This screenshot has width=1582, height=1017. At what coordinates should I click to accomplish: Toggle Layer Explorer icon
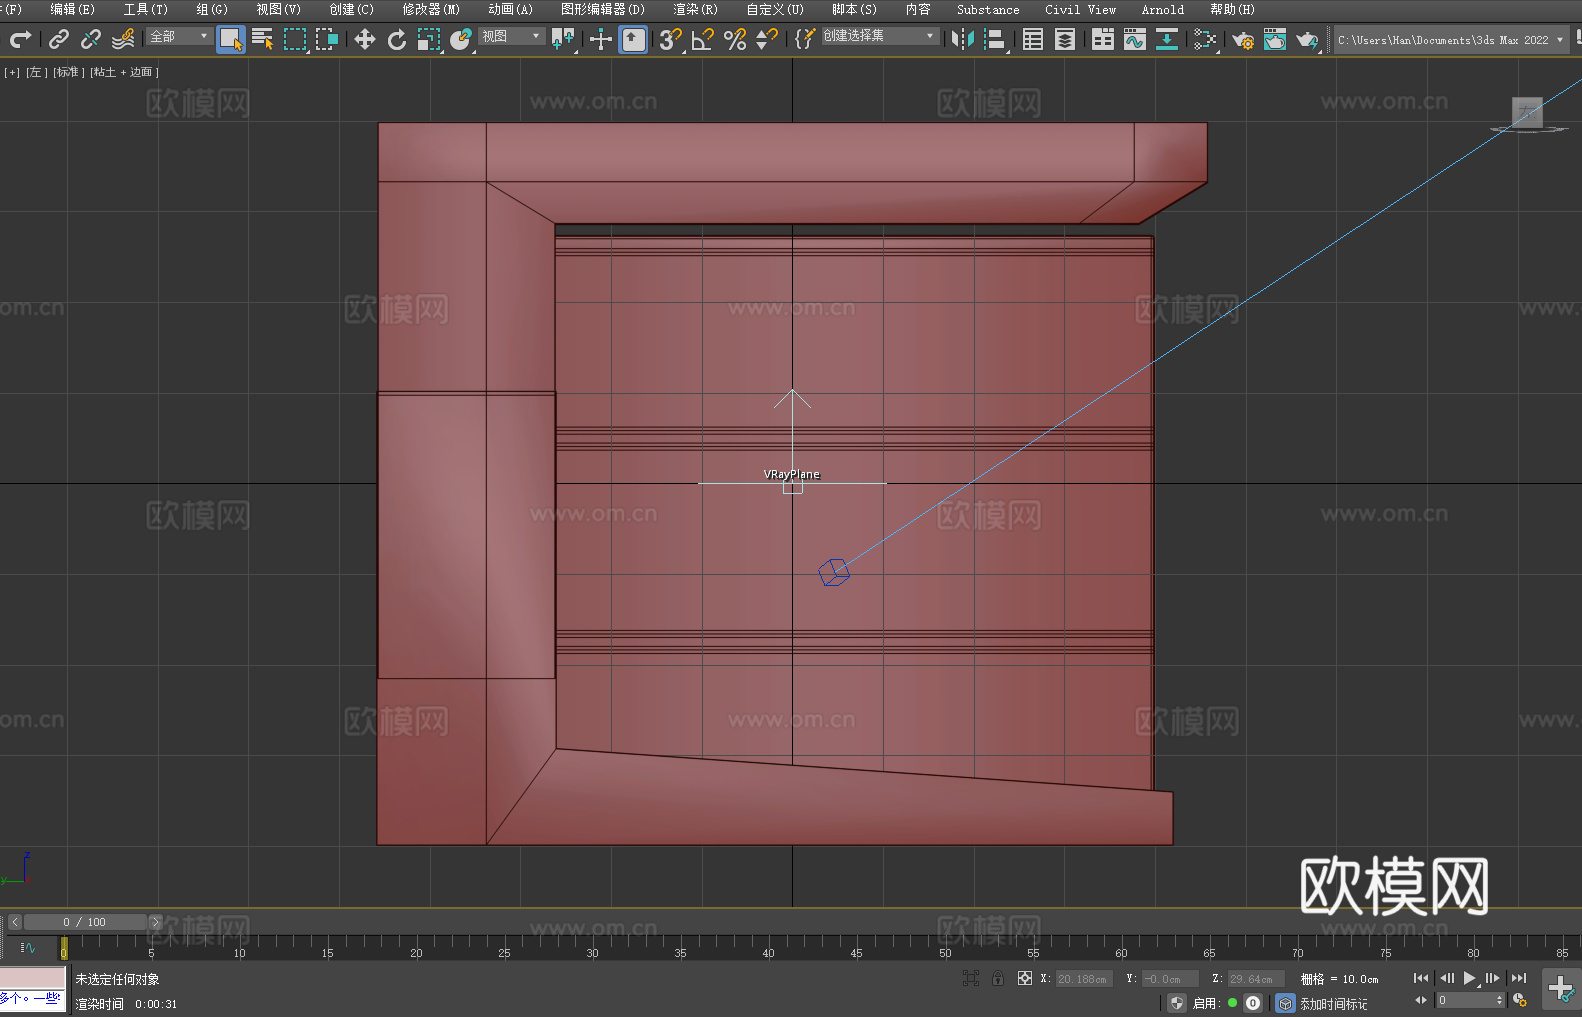pos(1065,39)
